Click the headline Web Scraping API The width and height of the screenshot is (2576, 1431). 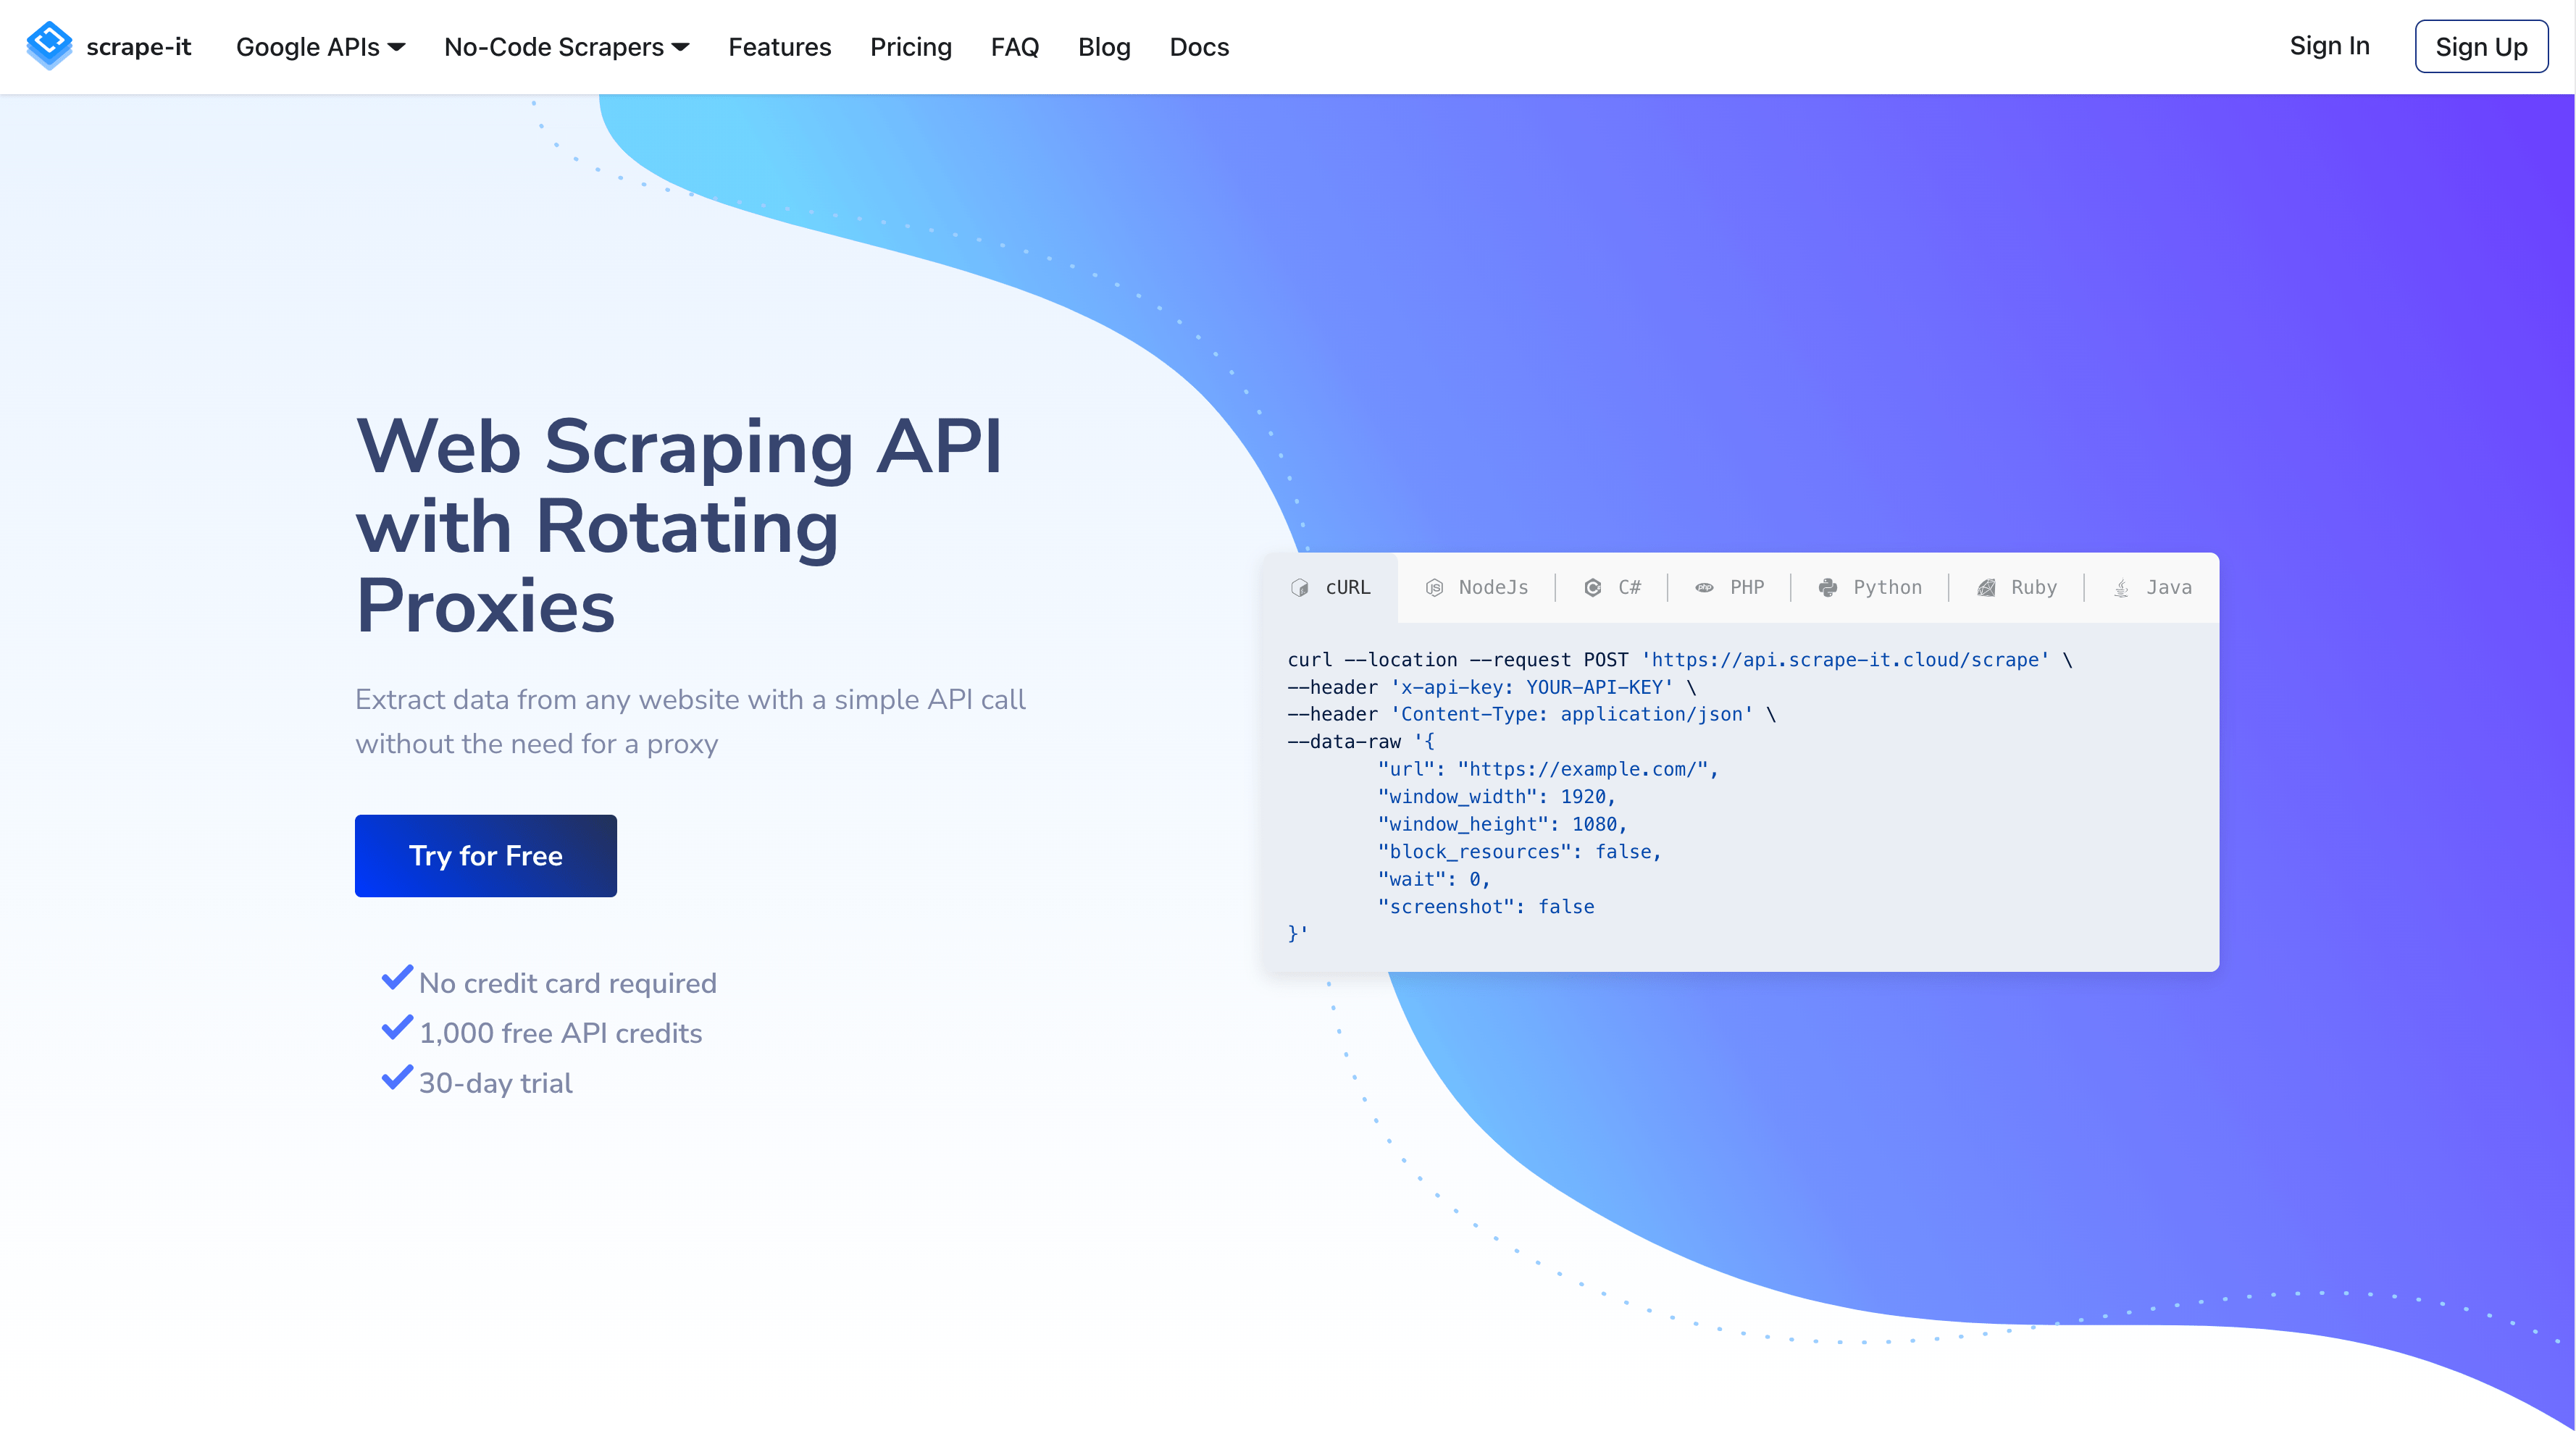click(679, 446)
